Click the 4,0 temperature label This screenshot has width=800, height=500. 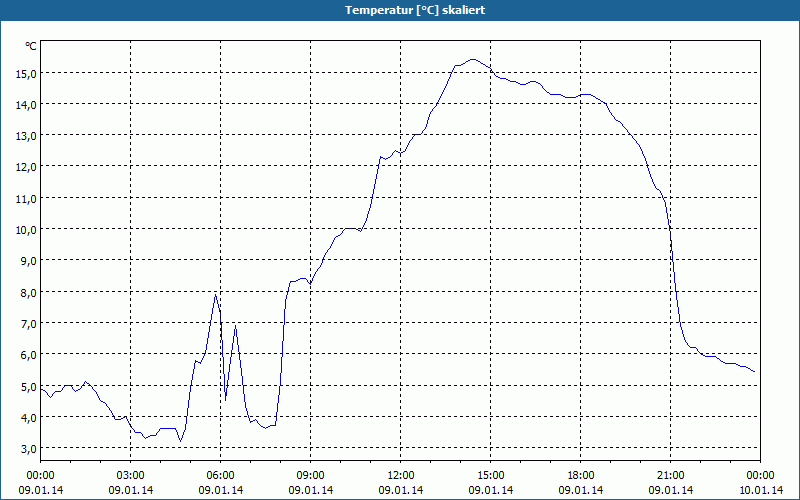[x=29, y=417]
